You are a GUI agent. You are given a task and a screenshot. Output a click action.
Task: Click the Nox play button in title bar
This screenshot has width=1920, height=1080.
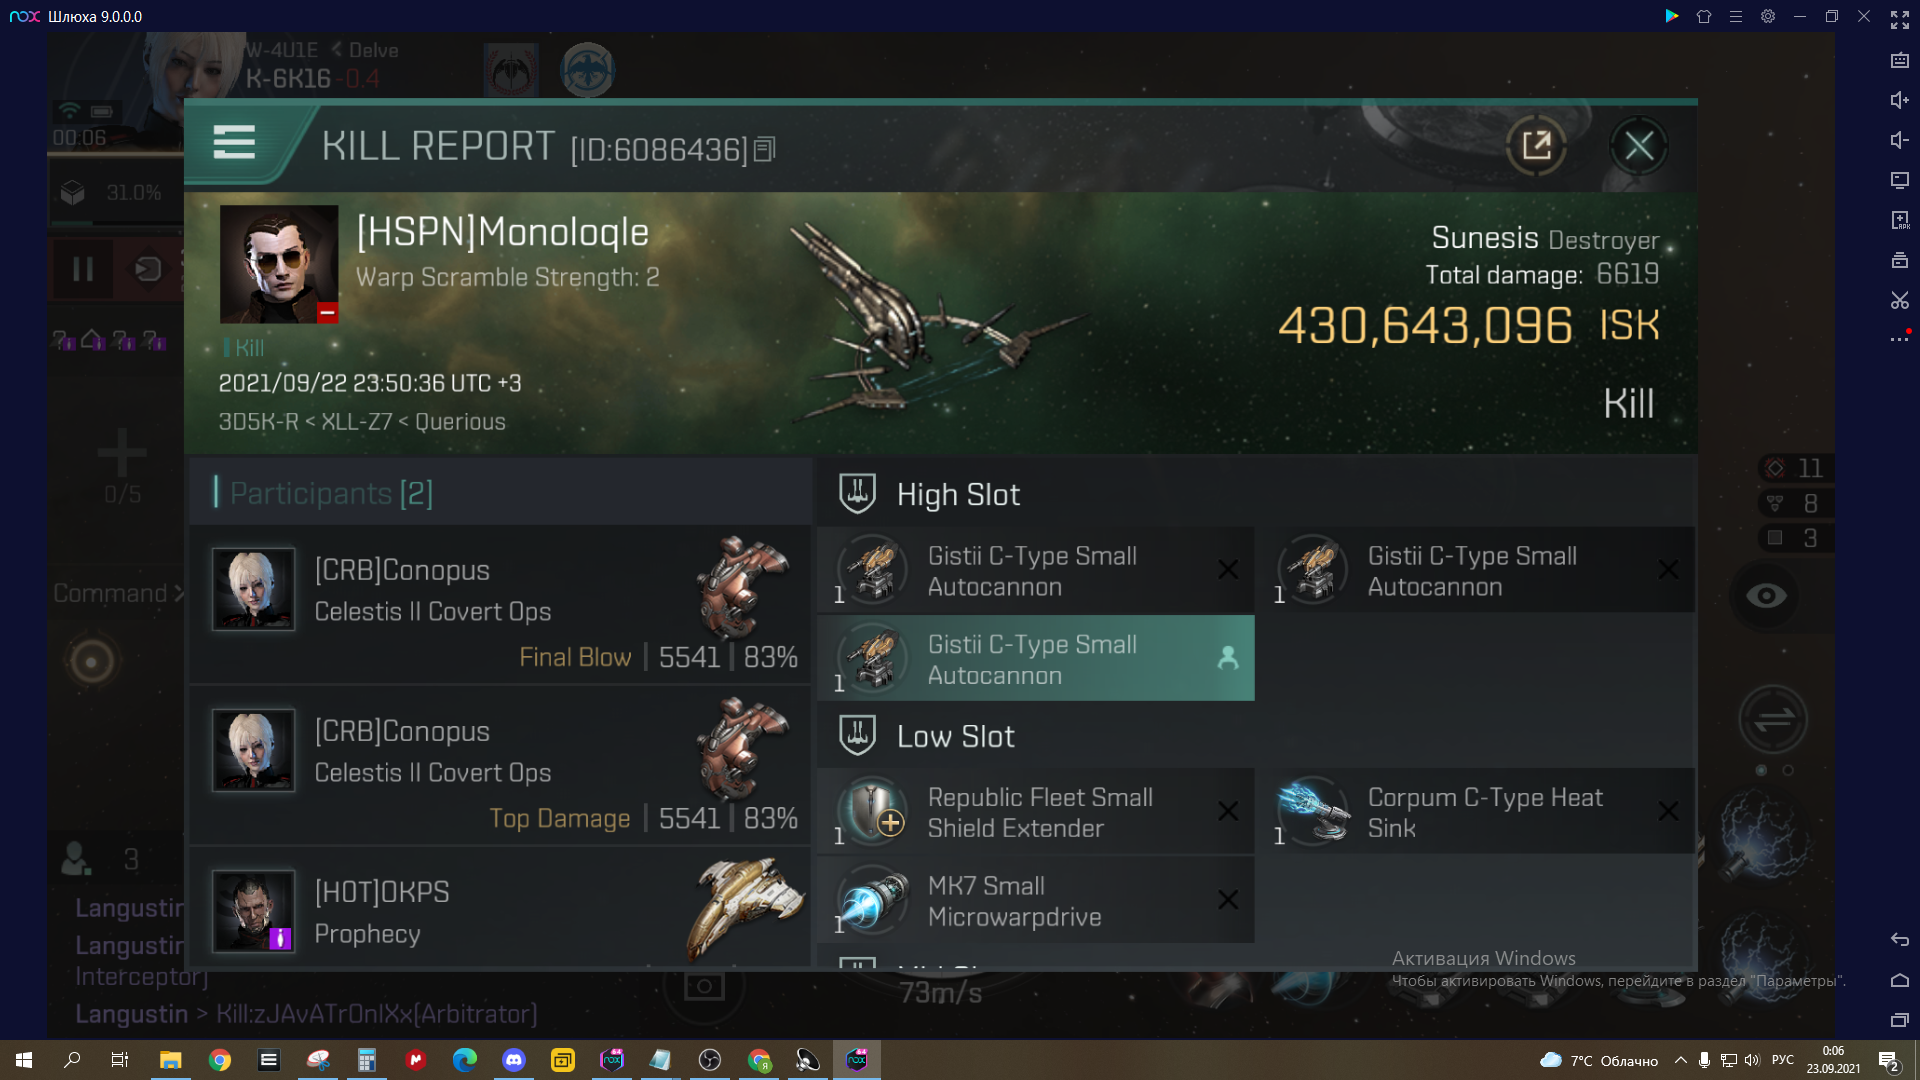pyautogui.click(x=1671, y=16)
